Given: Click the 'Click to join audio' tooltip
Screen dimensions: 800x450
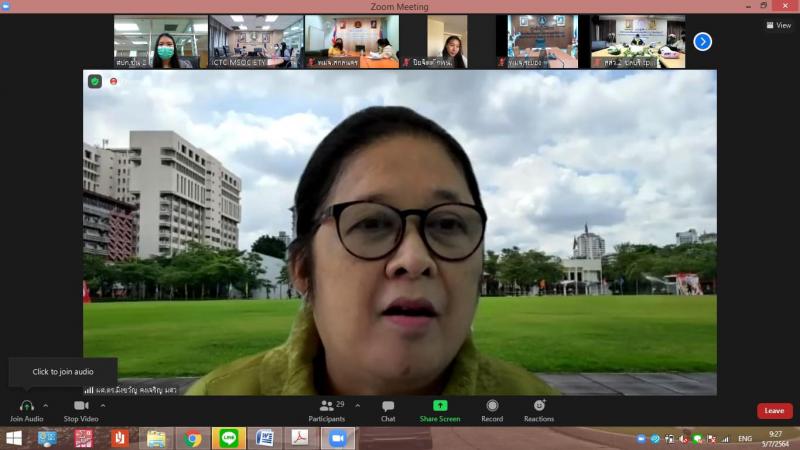Looking at the screenshot, I should pyautogui.click(x=63, y=371).
